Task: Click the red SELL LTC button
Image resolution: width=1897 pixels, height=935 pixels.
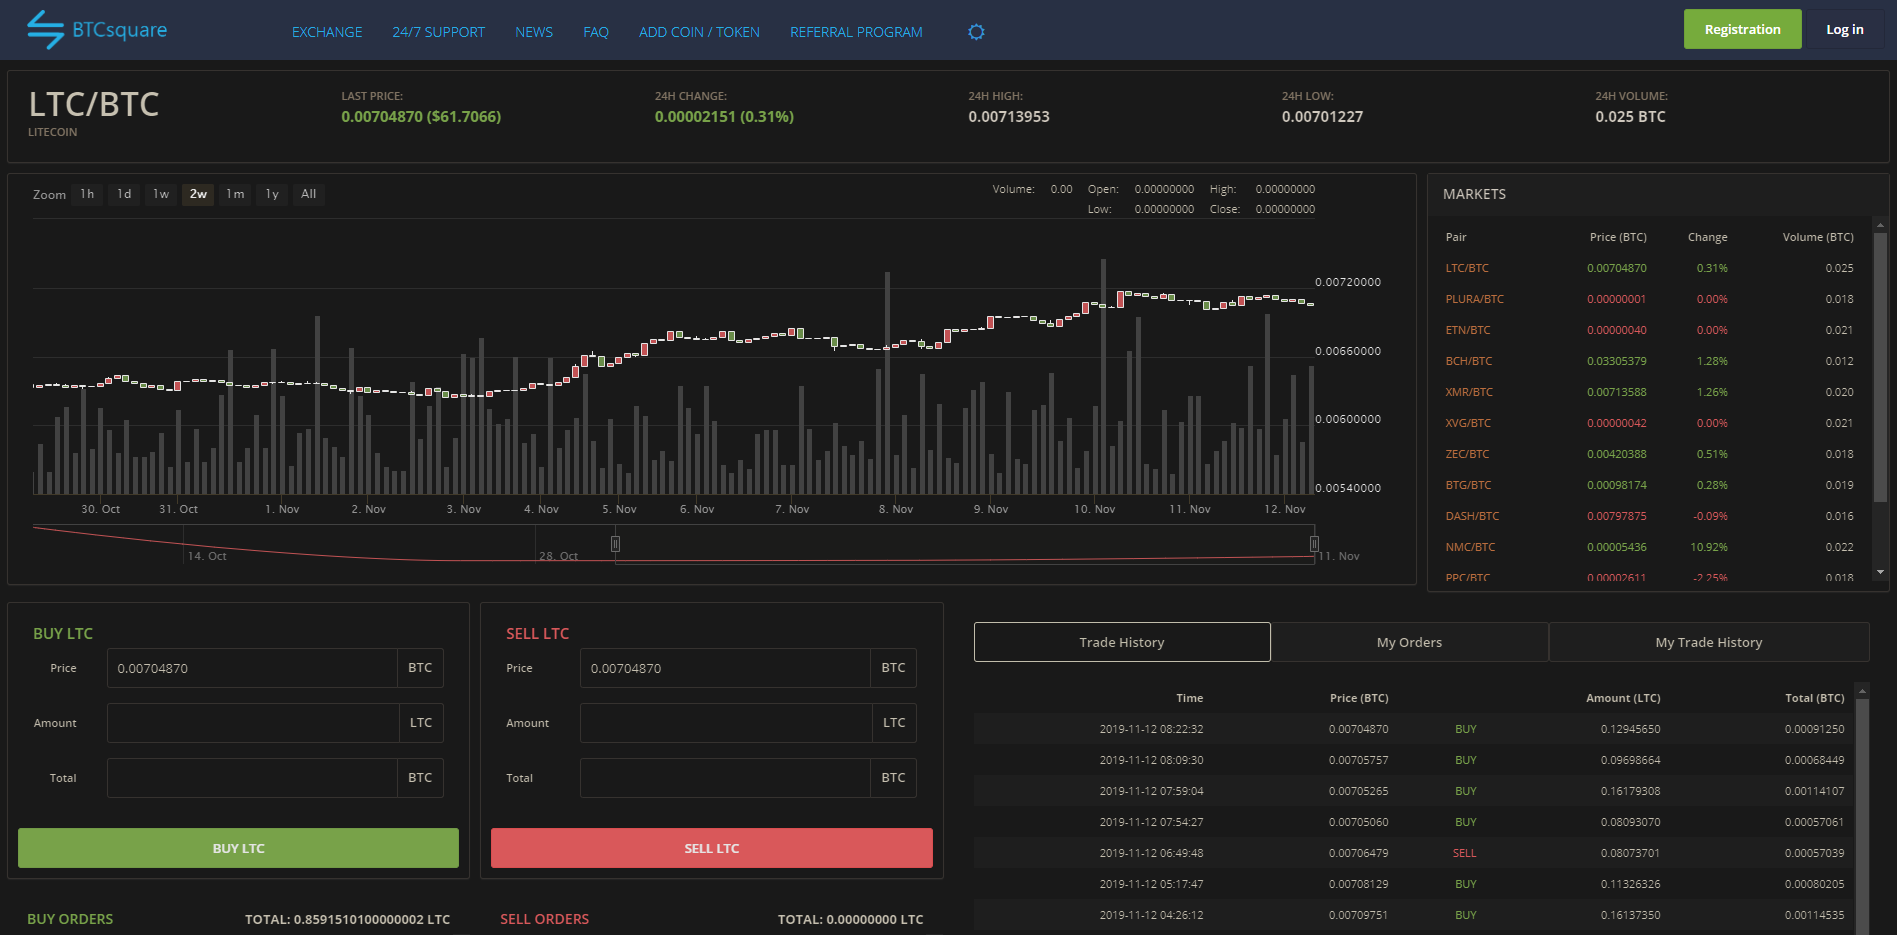Action: coord(712,848)
